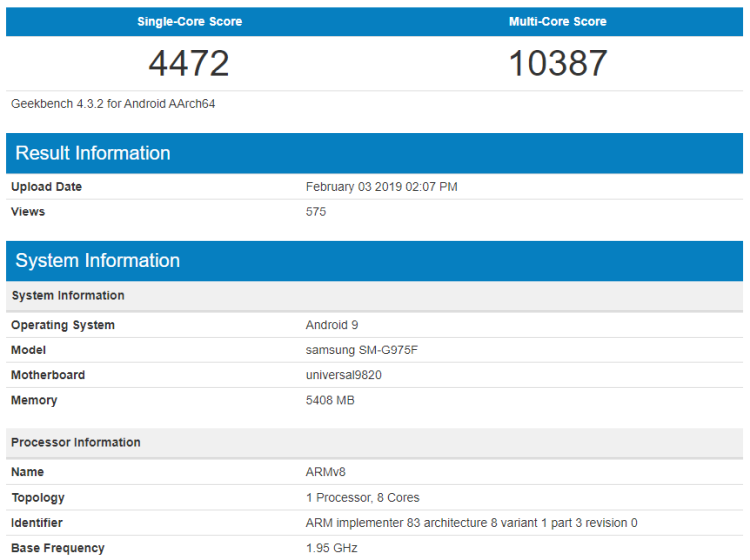Click the Geekbench 4.3.2 version text
The height and width of the screenshot is (560, 750).
pos(113,103)
